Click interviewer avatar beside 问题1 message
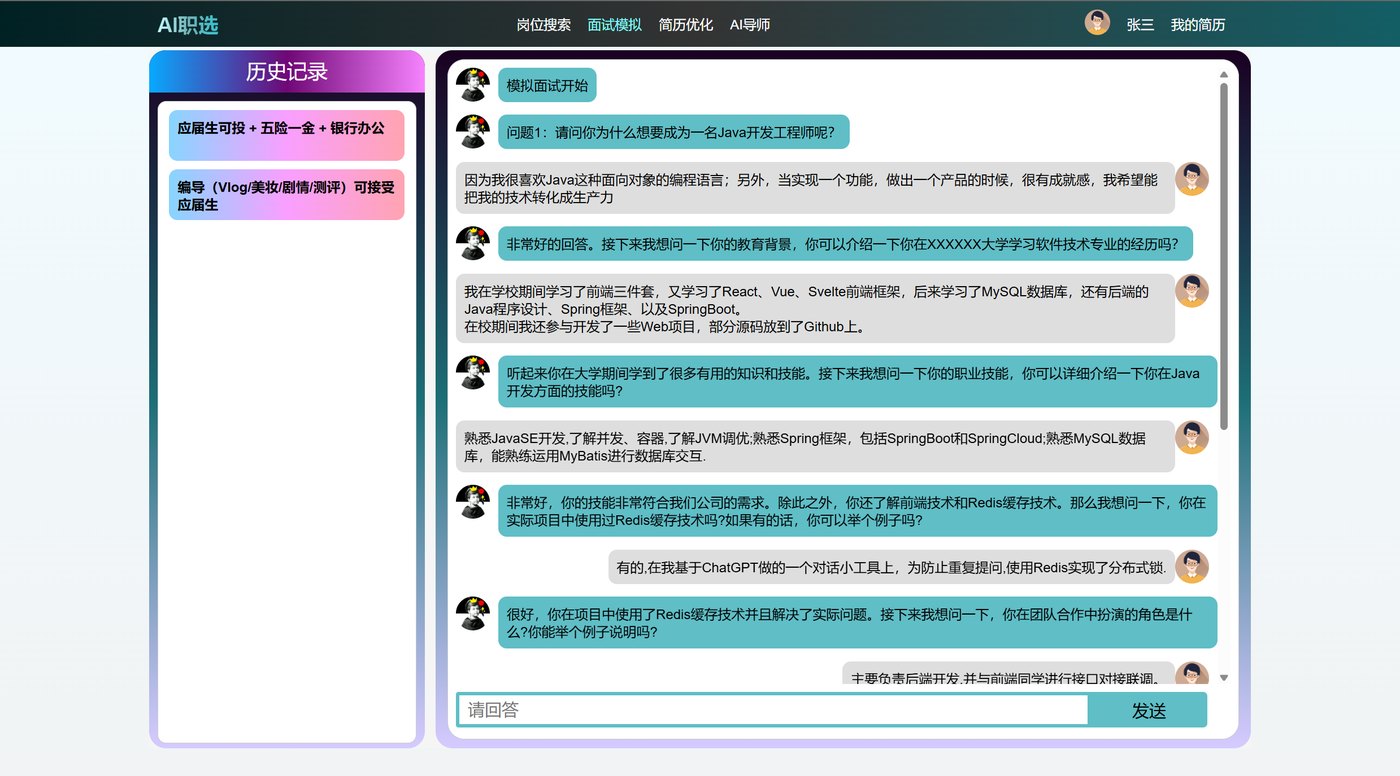The image size is (1400, 776). click(472, 131)
